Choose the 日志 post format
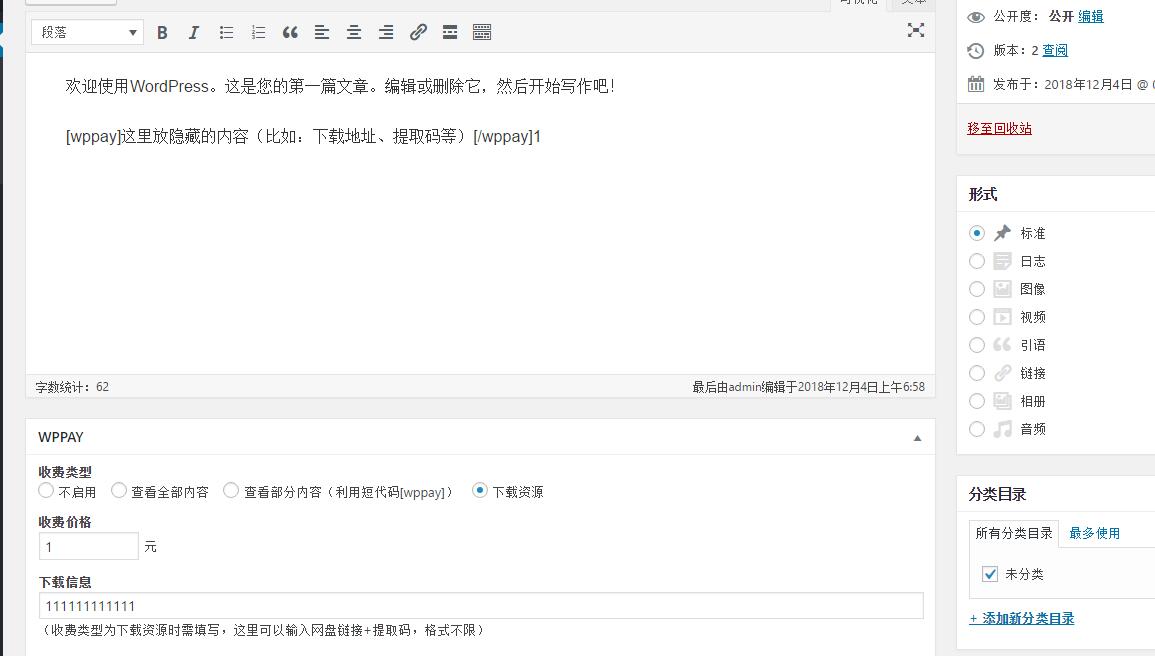Viewport: 1155px width, 656px height. coord(977,261)
